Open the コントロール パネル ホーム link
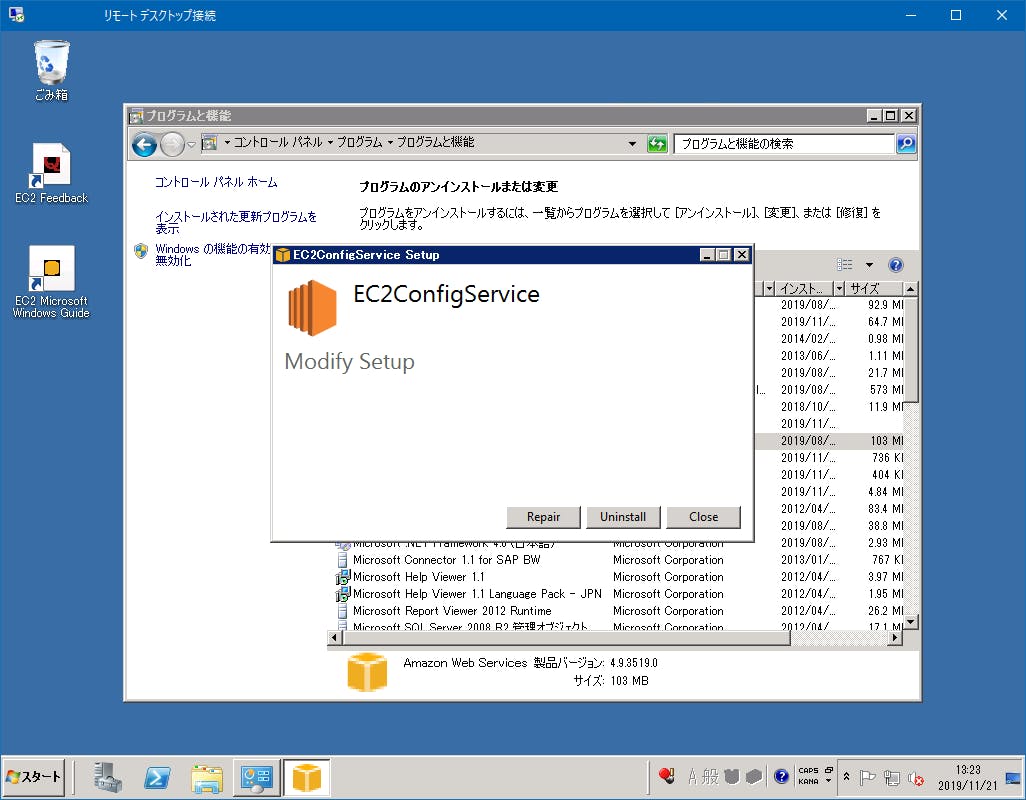 (x=216, y=182)
